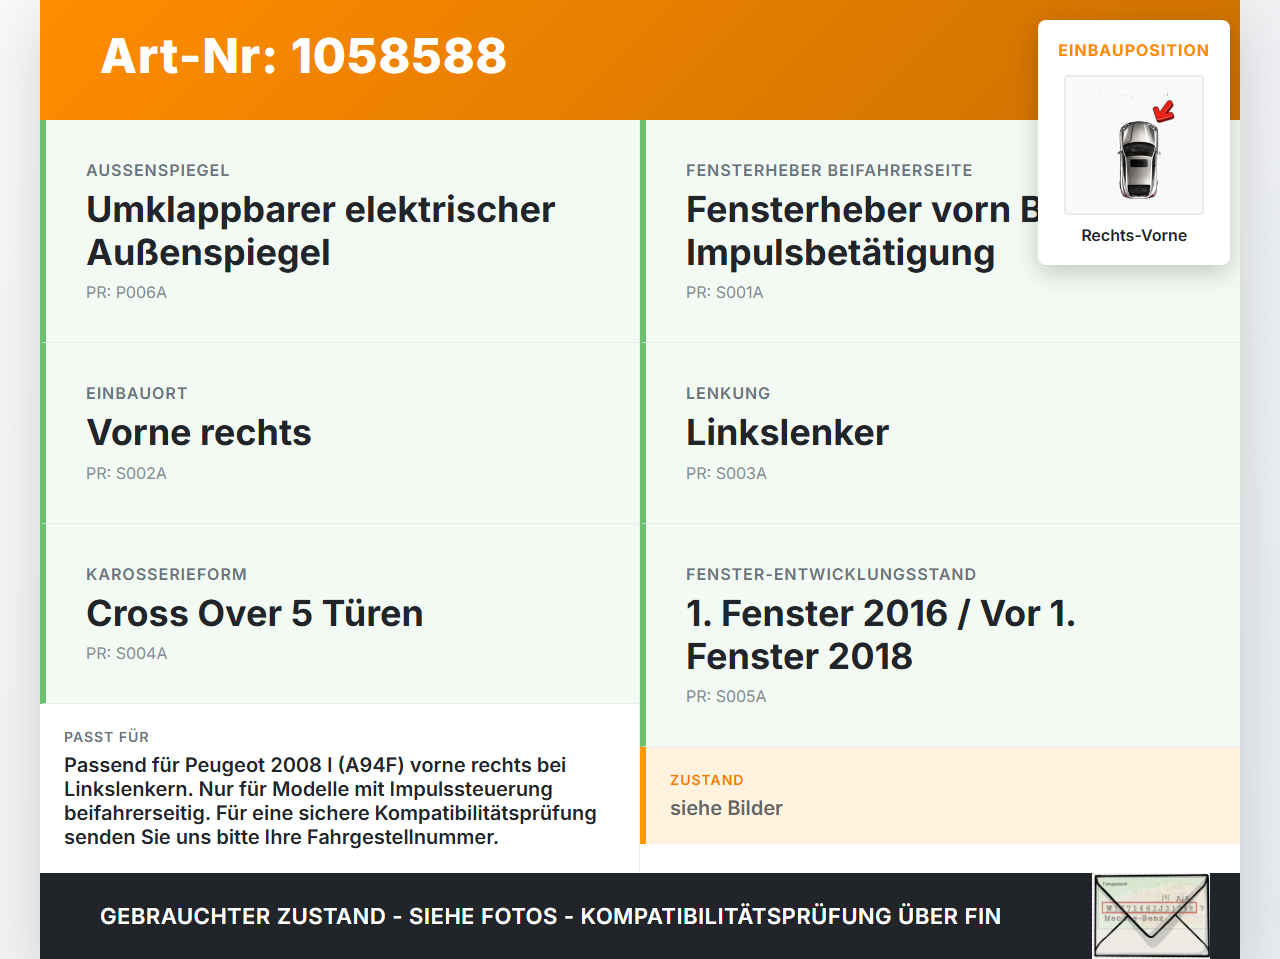Click the ZUSTAND label
Viewport: 1280px width, 959px height.
coord(706,780)
